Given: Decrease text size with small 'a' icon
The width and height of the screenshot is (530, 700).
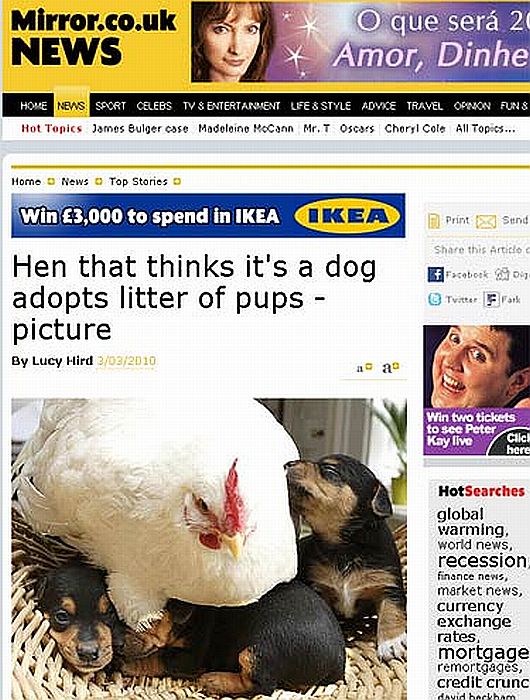Looking at the screenshot, I should click(x=364, y=368).
